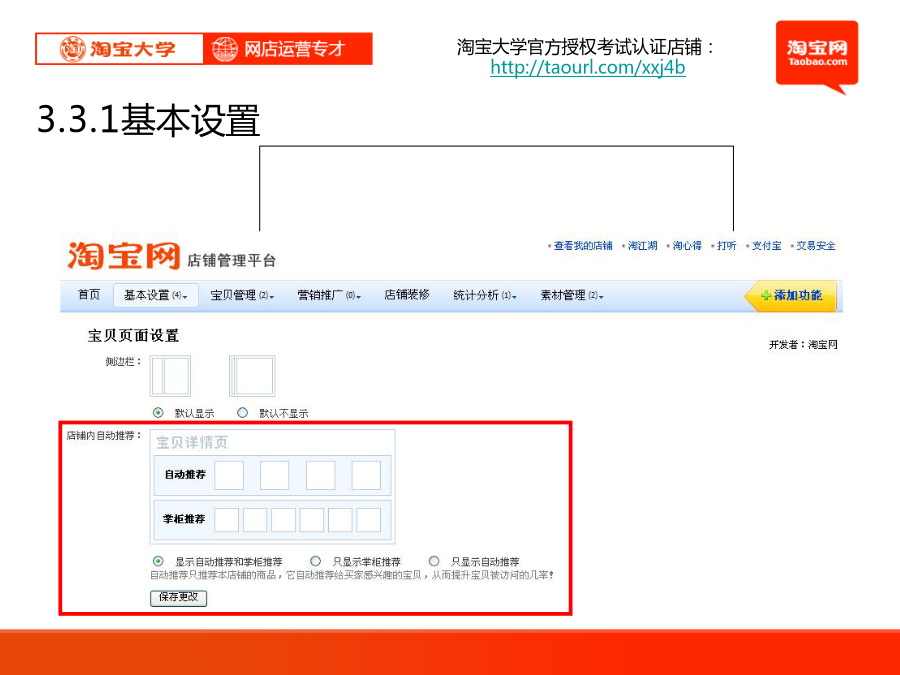Select the 默认显示 radio button
This screenshot has height=675, width=900.
click(158, 413)
